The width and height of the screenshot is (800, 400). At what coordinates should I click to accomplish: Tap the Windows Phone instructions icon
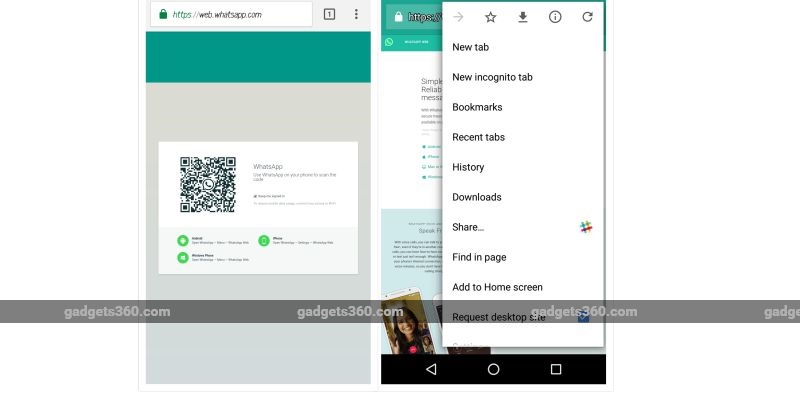click(183, 258)
